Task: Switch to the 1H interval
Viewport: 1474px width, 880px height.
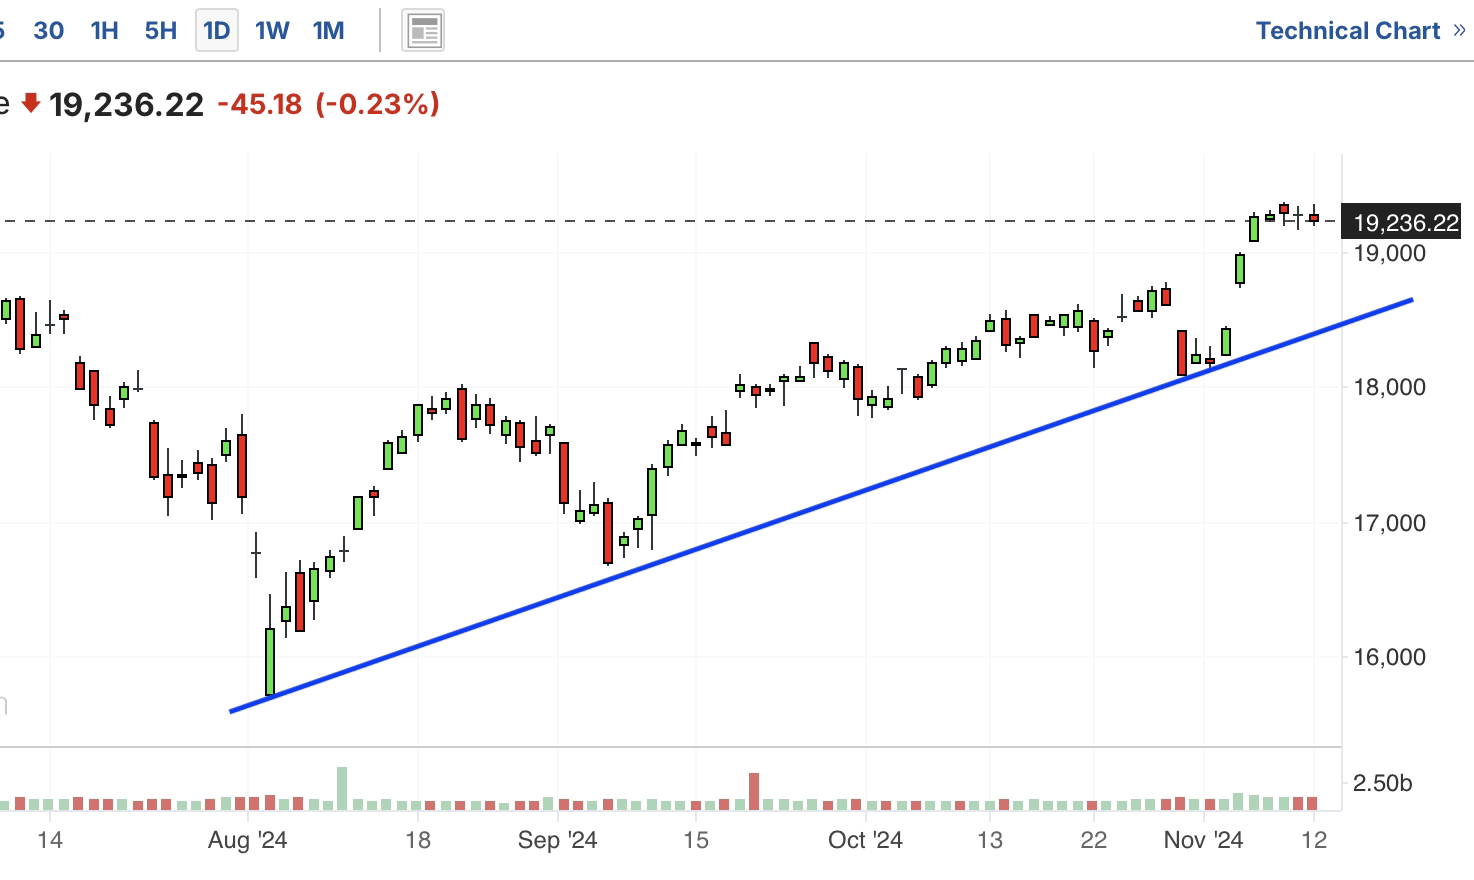Action: 105,31
